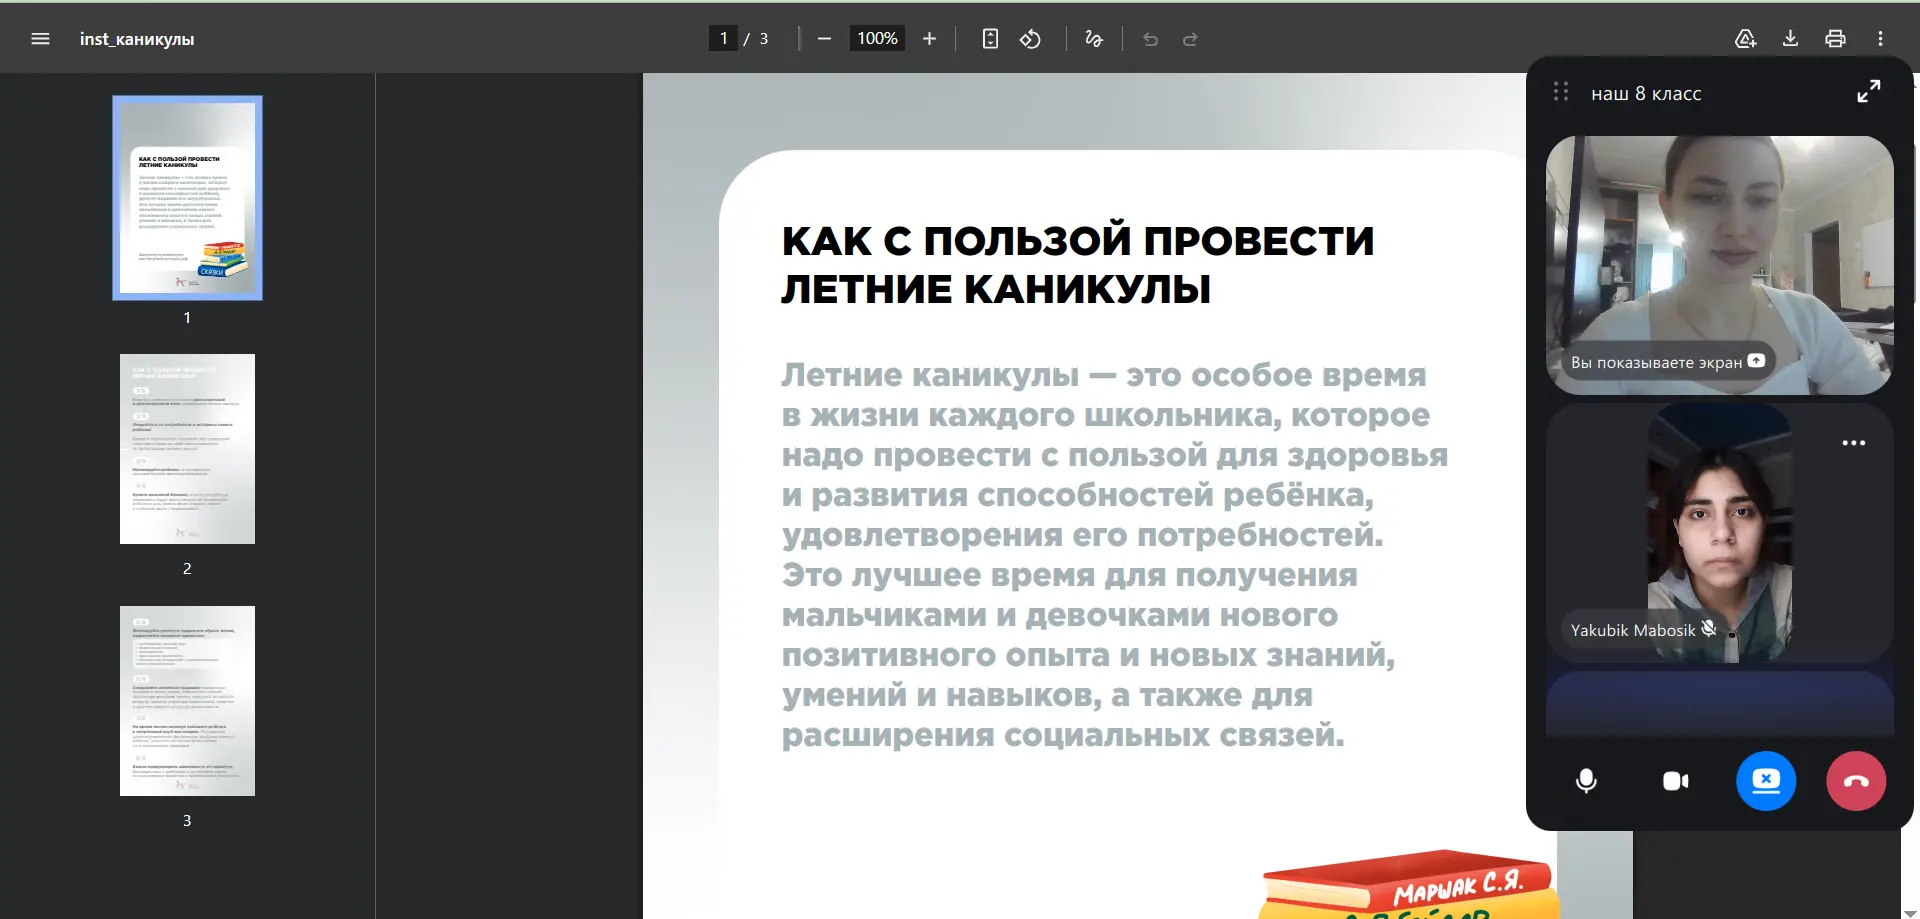Open page 2 thumbnail
Image resolution: width=1920 pixels, height=919 pixels.
click(187, 449)
